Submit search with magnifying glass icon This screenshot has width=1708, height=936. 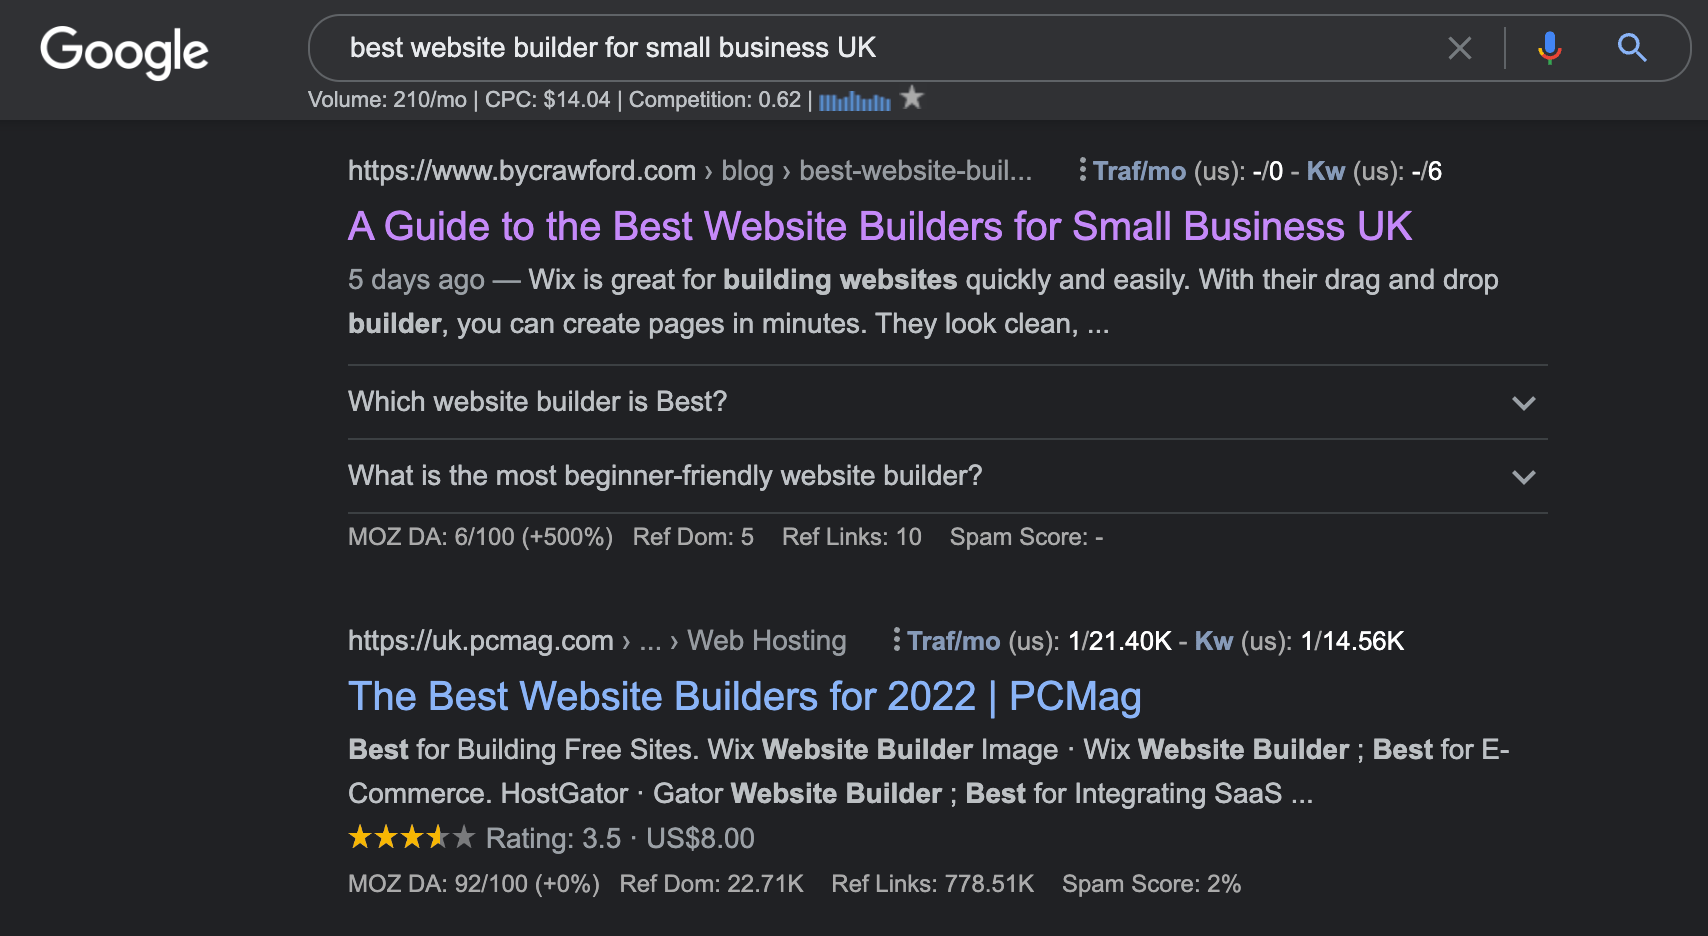1632,47
